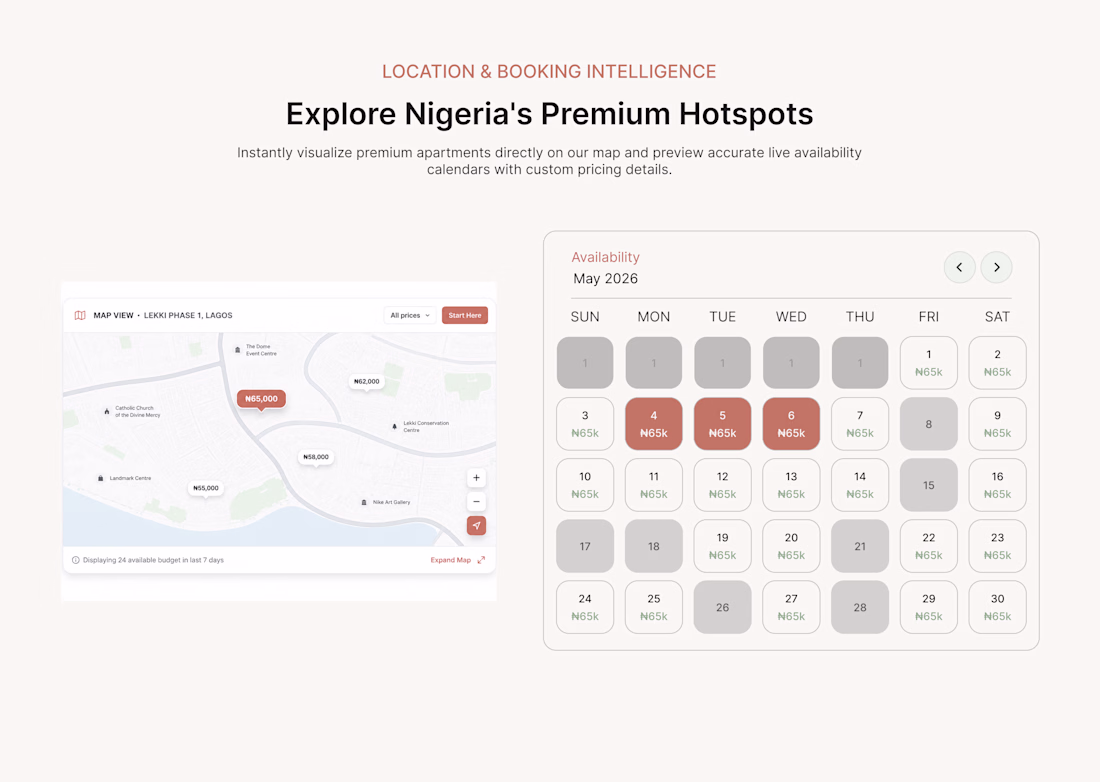This screenshot has height=782, width=1100.
Task: Click The Dome Event Centre landmark icon
Action: coord(238,350)
